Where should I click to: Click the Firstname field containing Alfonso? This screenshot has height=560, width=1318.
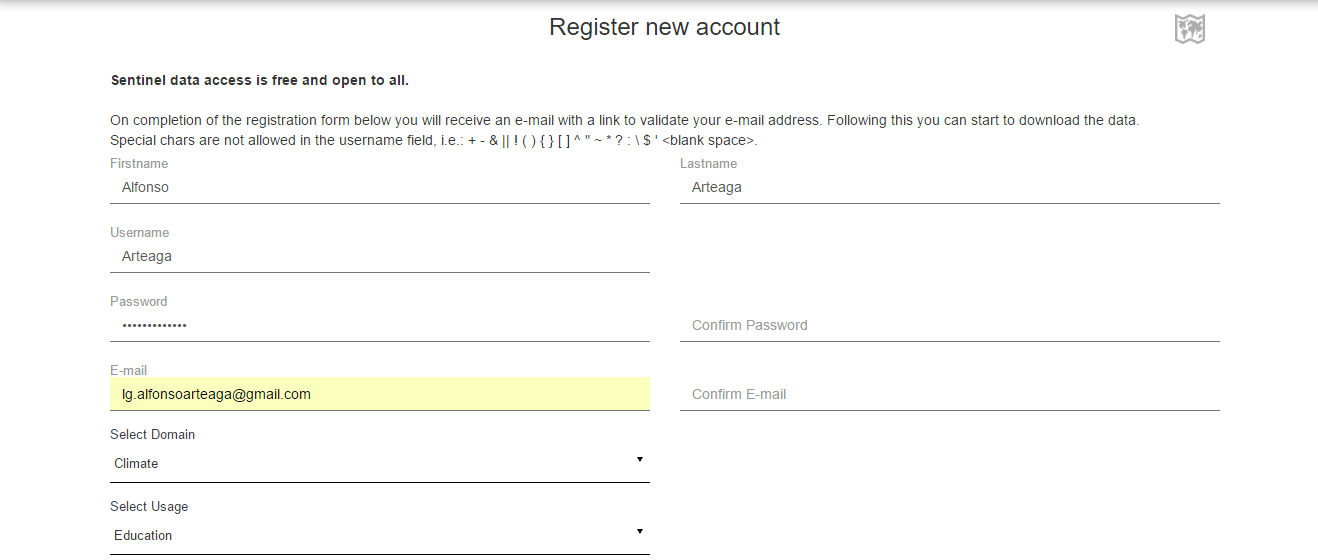(x=380, y=187)
